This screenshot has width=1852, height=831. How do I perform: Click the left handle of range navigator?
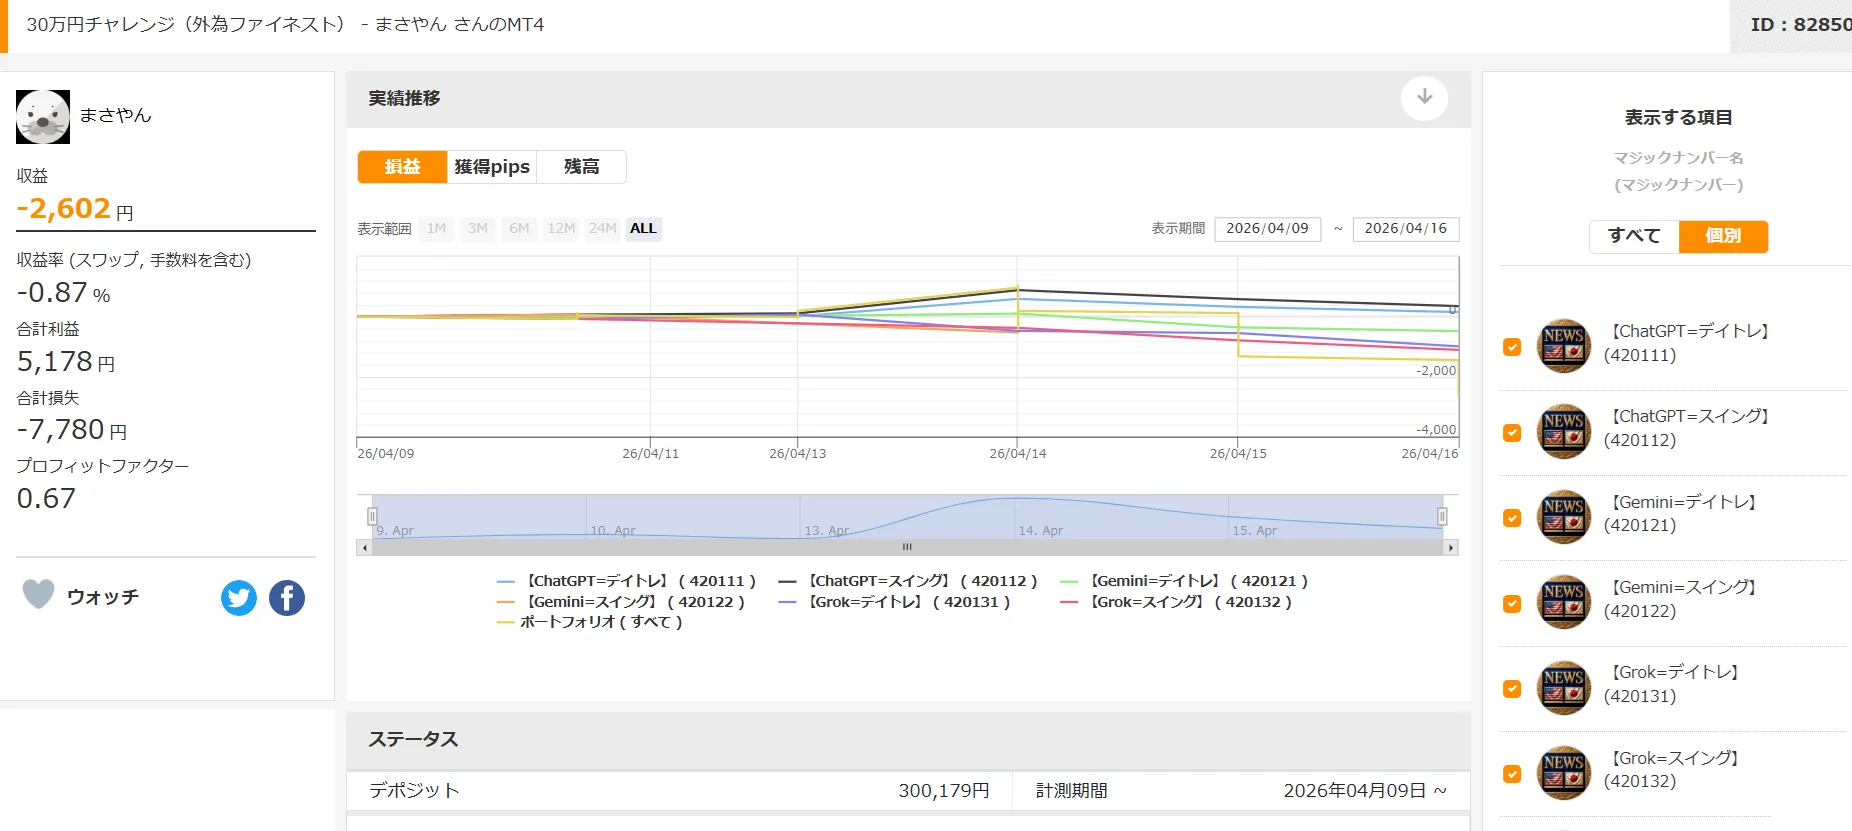point(372,516)
